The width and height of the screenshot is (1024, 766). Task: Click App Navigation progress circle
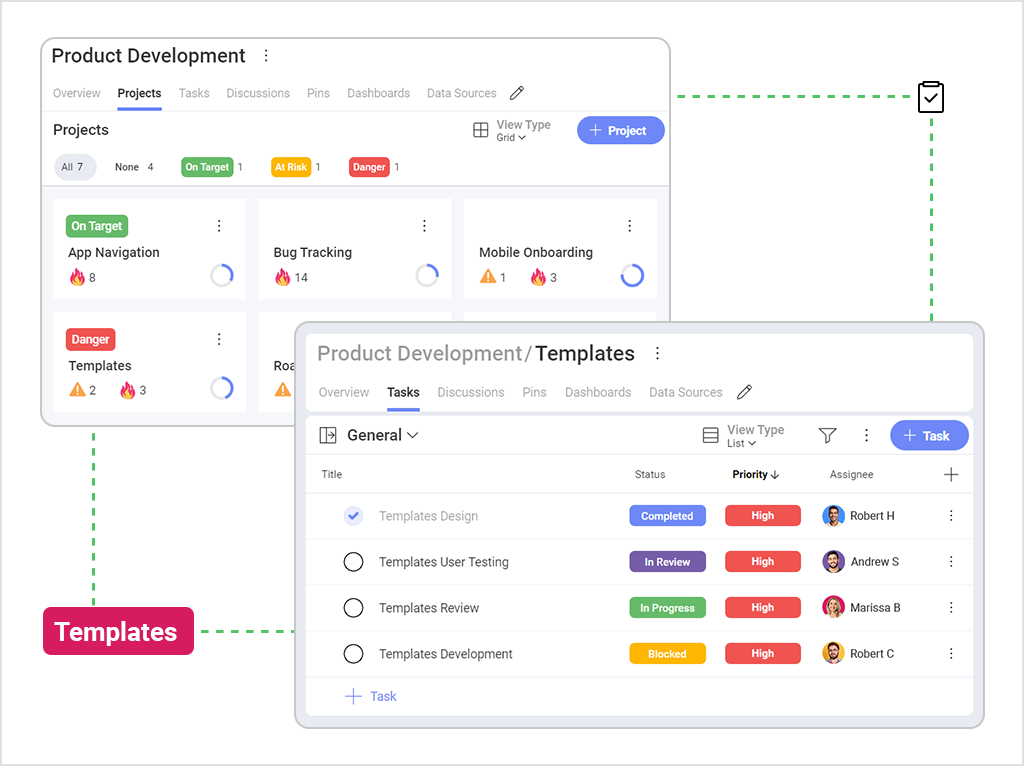pyautogui.click(x=222, y=276)
